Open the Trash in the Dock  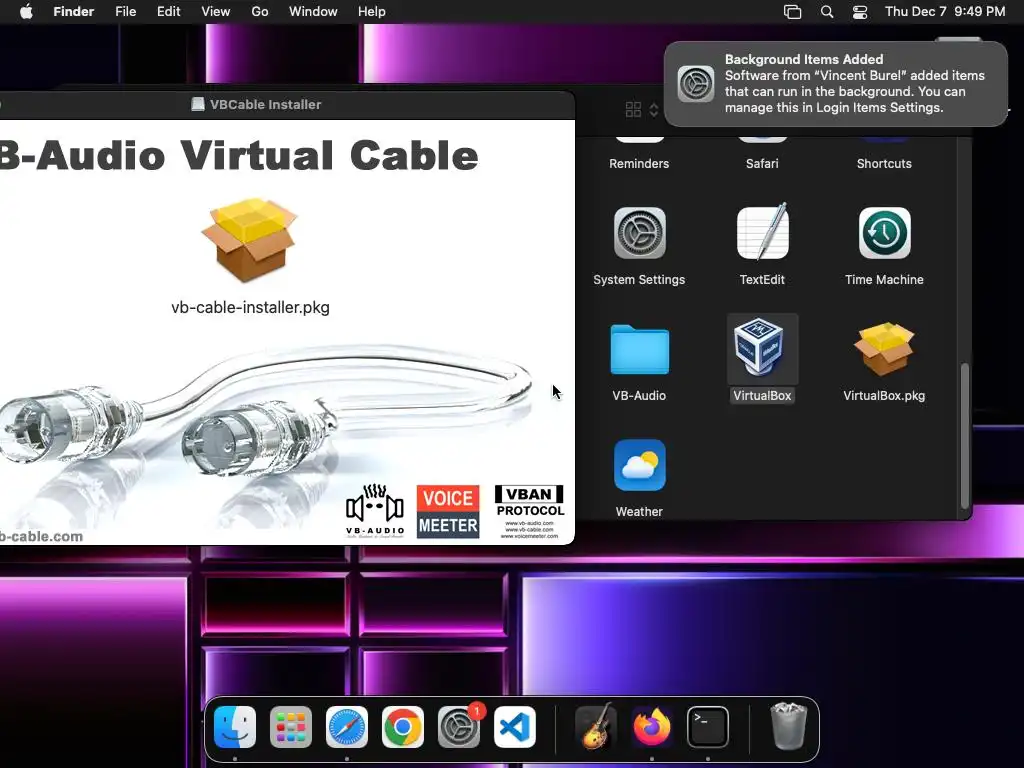[x=789, y=727]
